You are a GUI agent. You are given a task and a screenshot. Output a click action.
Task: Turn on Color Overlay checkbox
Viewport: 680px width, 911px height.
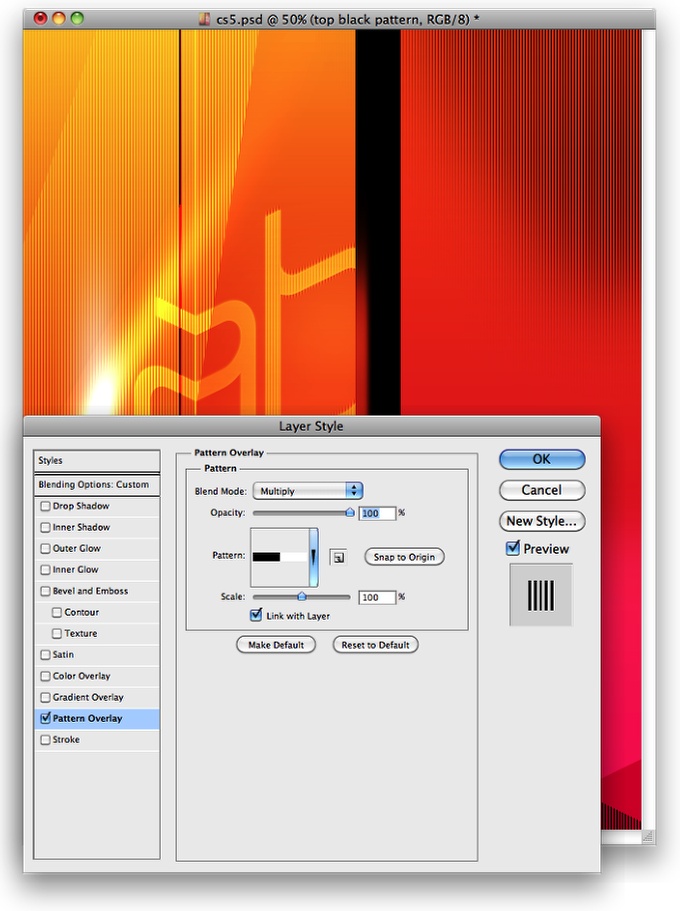click(45, 676)
